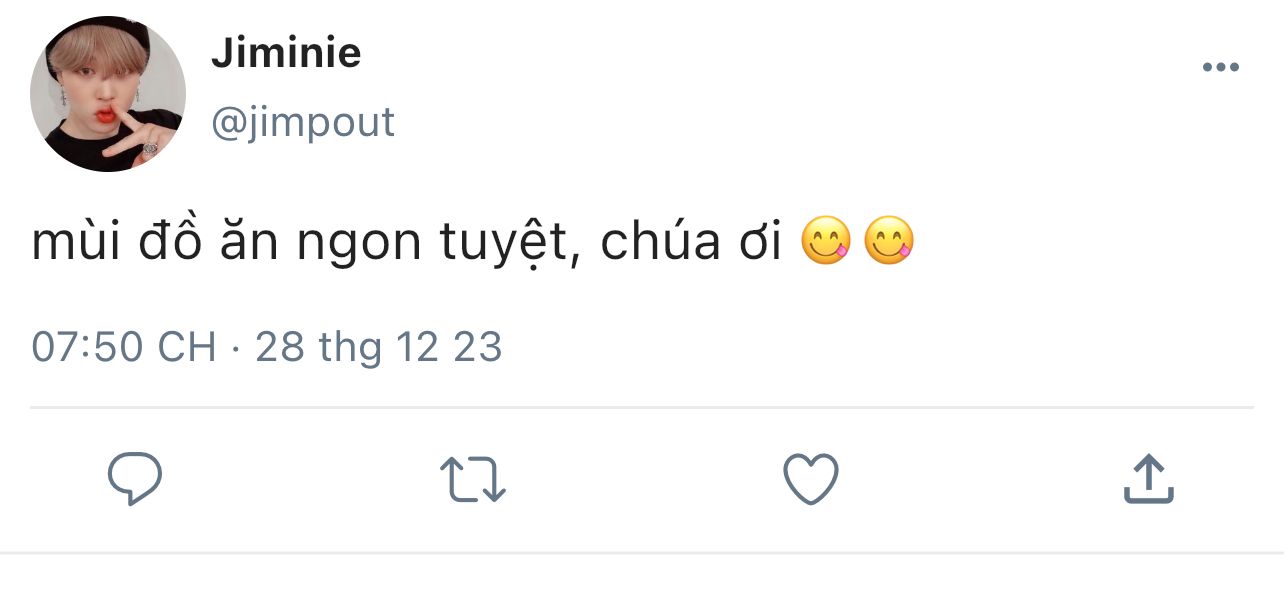Open the more options ellipsis menu
The height and width of the screenshot is (593, 1284).
[1220, 68]
